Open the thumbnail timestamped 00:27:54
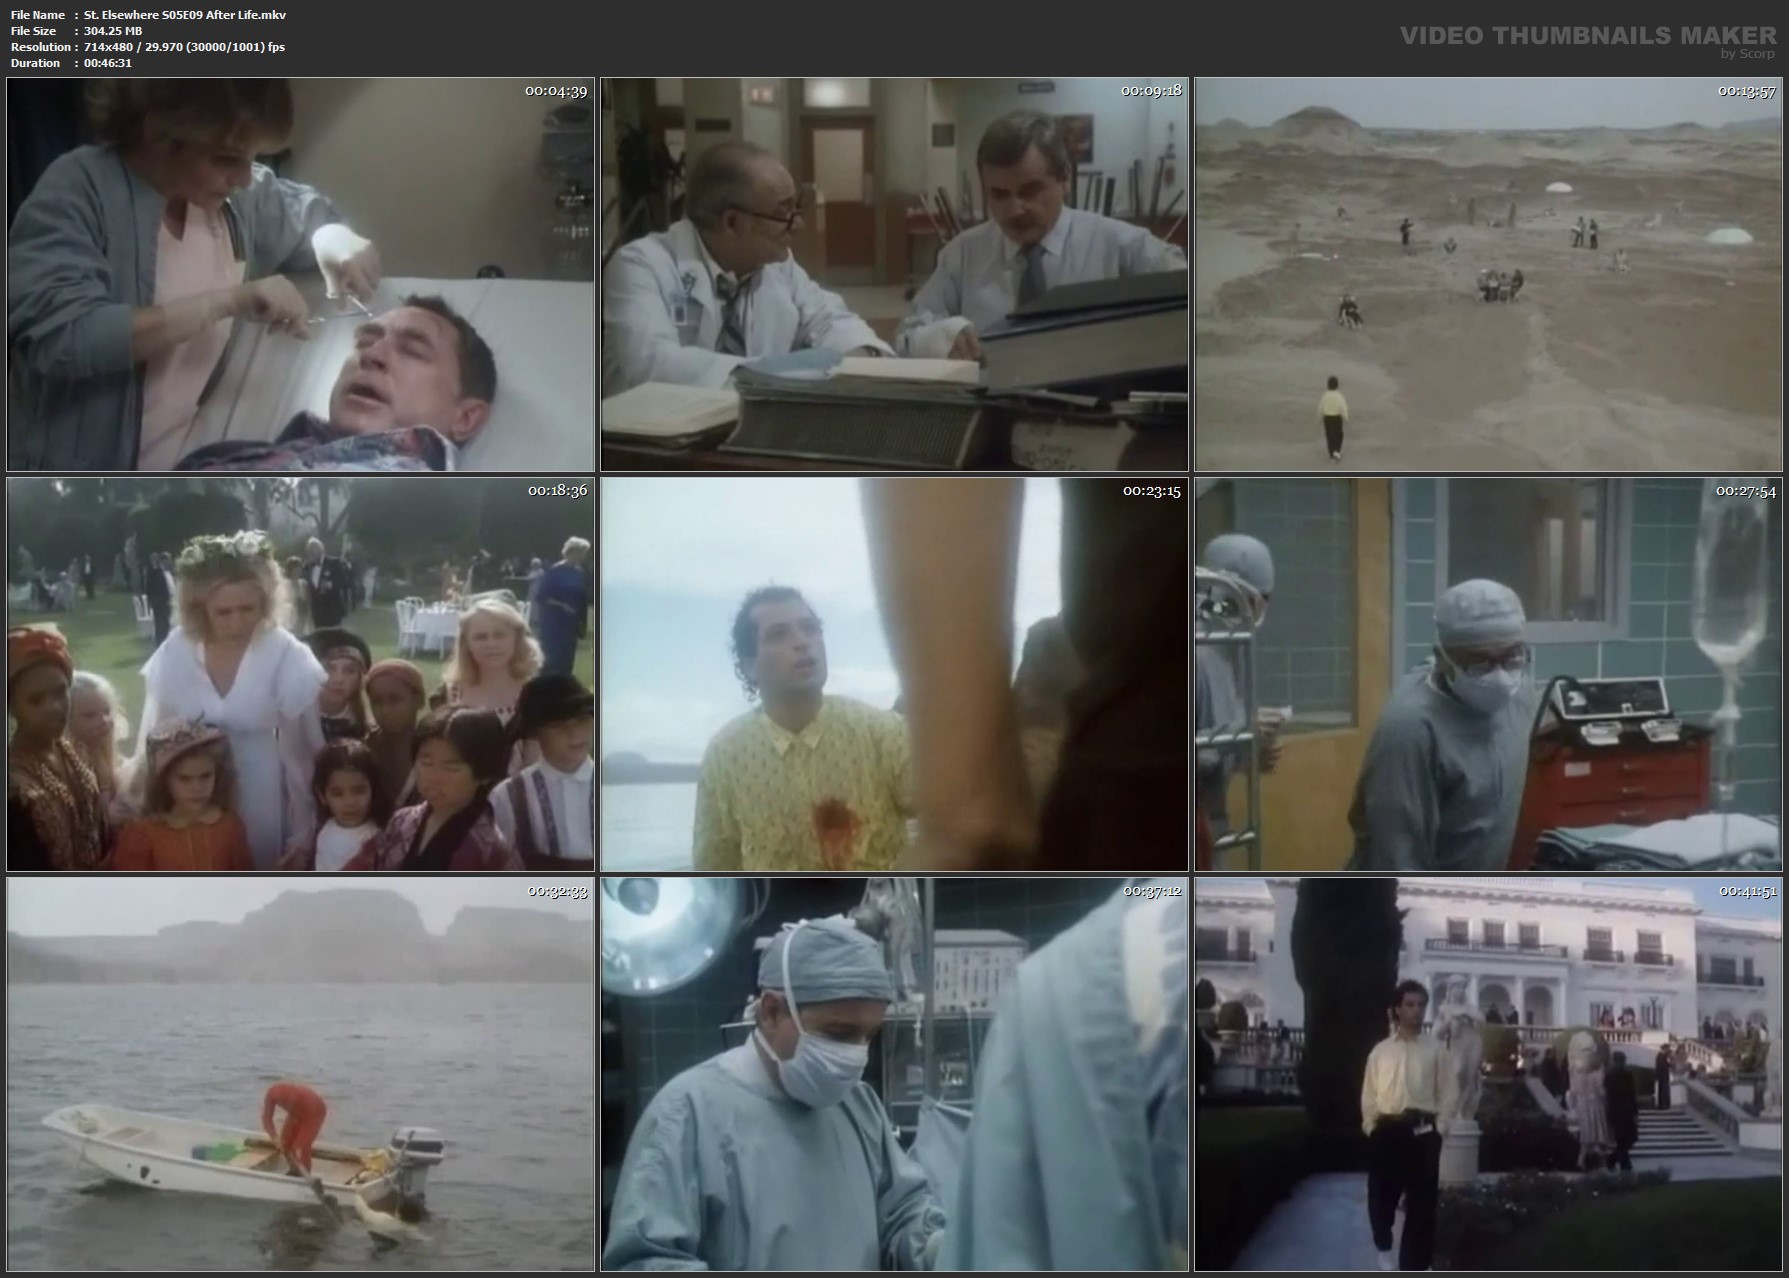 (x=1489, y=674)
